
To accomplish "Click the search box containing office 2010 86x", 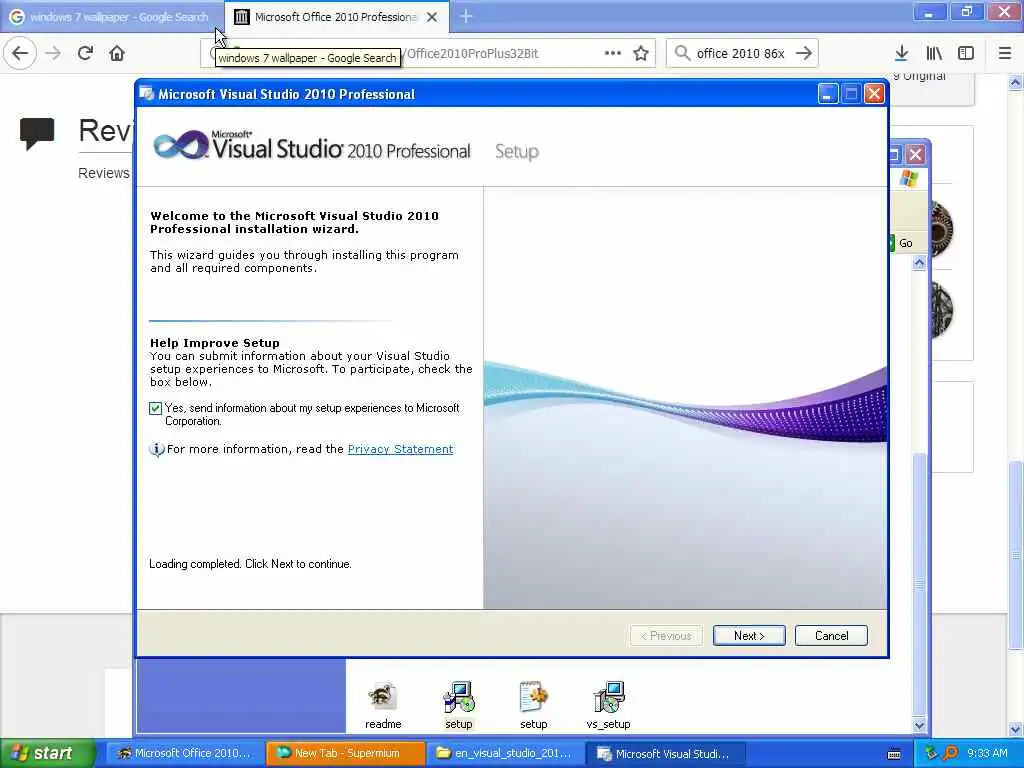I will [741, 53].
